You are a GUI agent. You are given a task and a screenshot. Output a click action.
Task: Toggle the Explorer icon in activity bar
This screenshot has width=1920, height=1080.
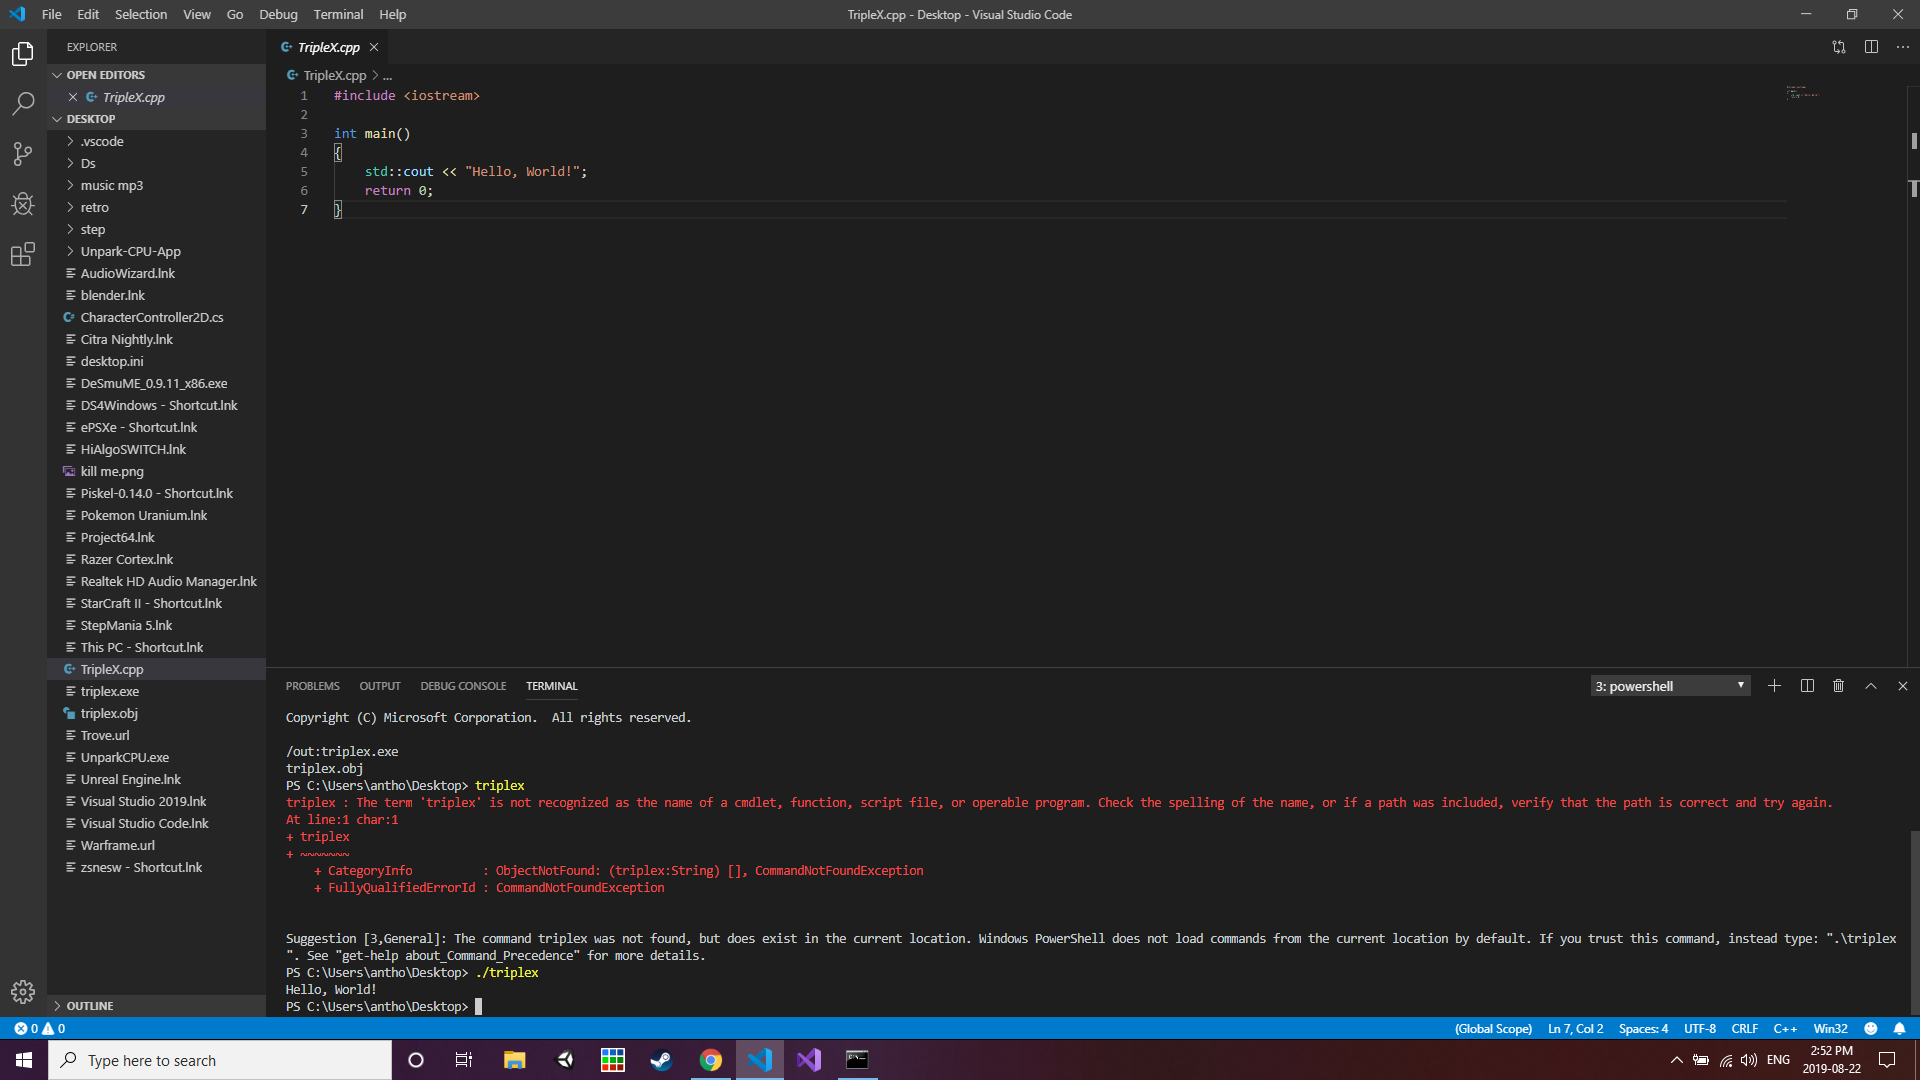click(x=22, y=54)
